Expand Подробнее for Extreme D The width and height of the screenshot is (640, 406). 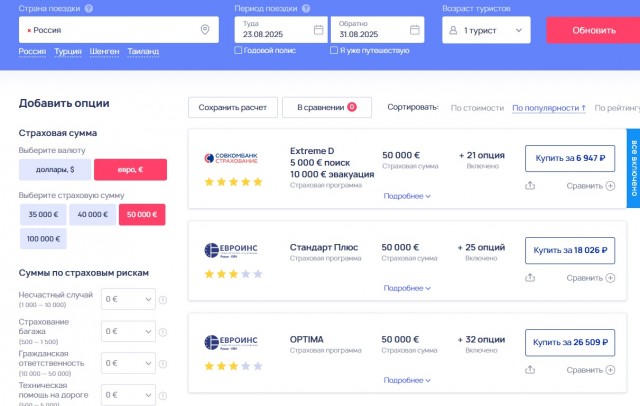click(x=407, y=196)
